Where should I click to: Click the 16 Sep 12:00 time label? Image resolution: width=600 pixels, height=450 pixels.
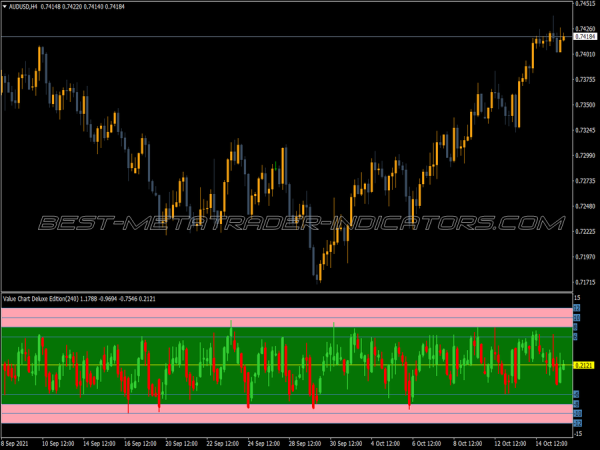coord(140,444)
